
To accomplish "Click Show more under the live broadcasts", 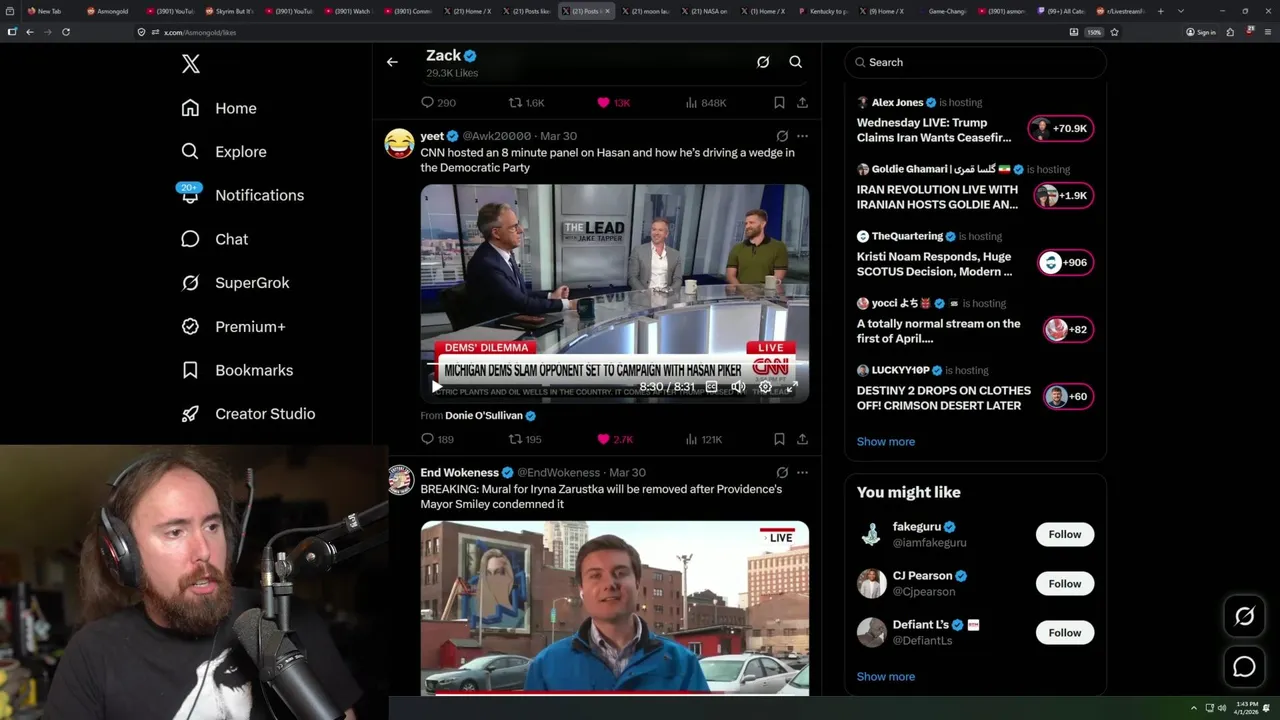I will click(x=885, y=441).
